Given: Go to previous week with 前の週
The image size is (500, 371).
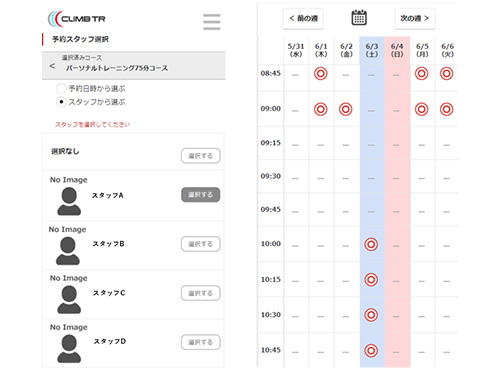Looking at the screenshot, I should pos(303,18).
